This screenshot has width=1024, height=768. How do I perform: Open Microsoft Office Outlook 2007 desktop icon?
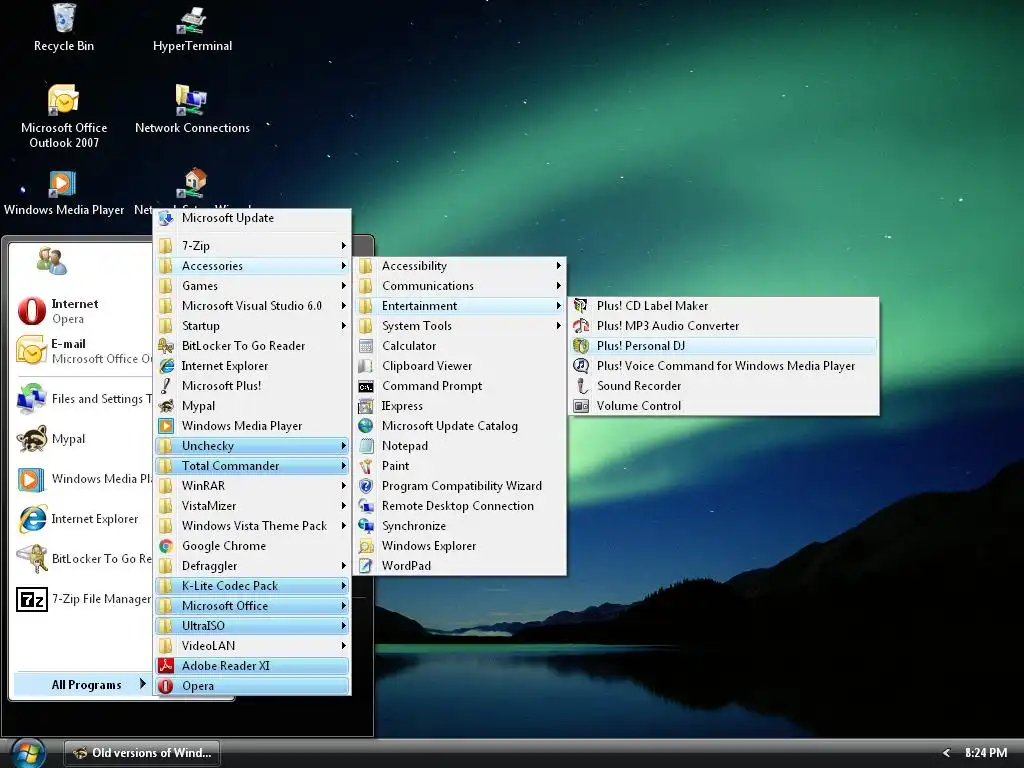click(x=63, y=116)
